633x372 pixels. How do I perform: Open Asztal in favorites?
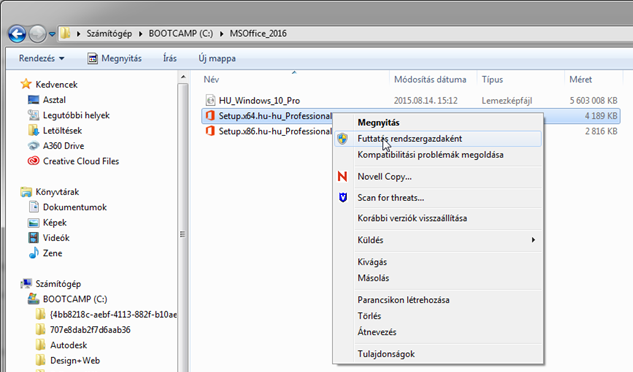[54, 100]
